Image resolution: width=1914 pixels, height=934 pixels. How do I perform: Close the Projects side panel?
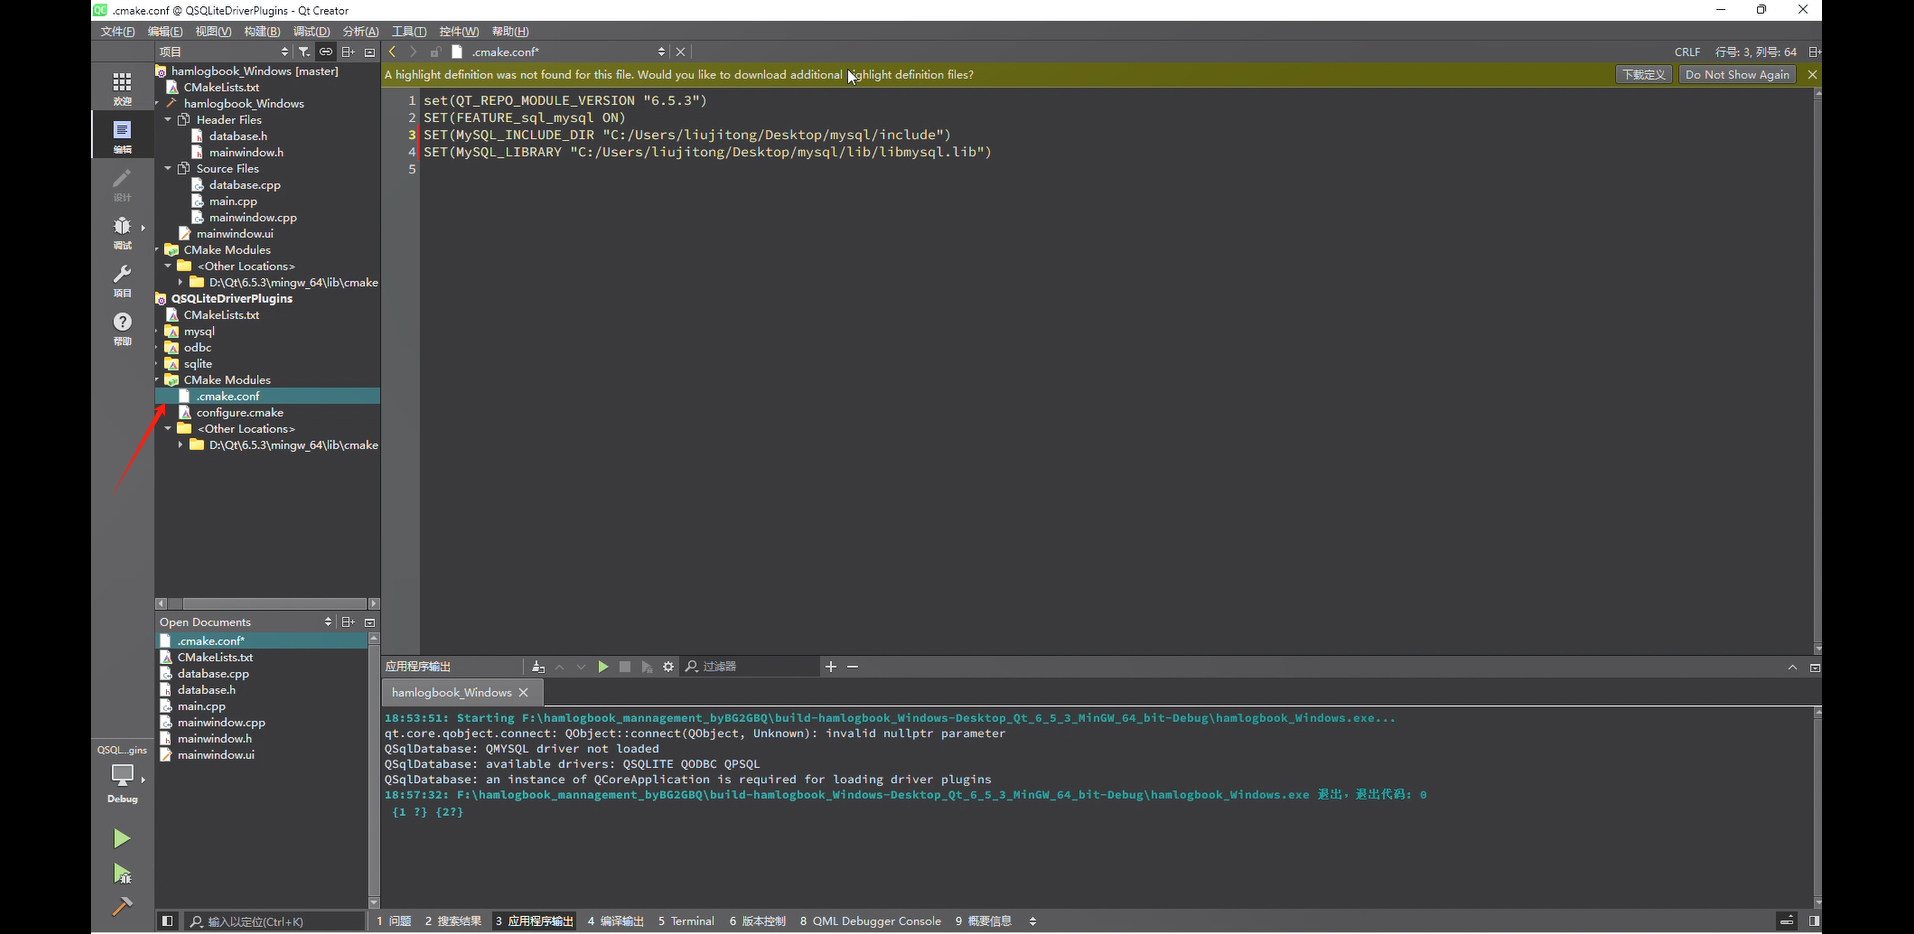click(370, 51)
